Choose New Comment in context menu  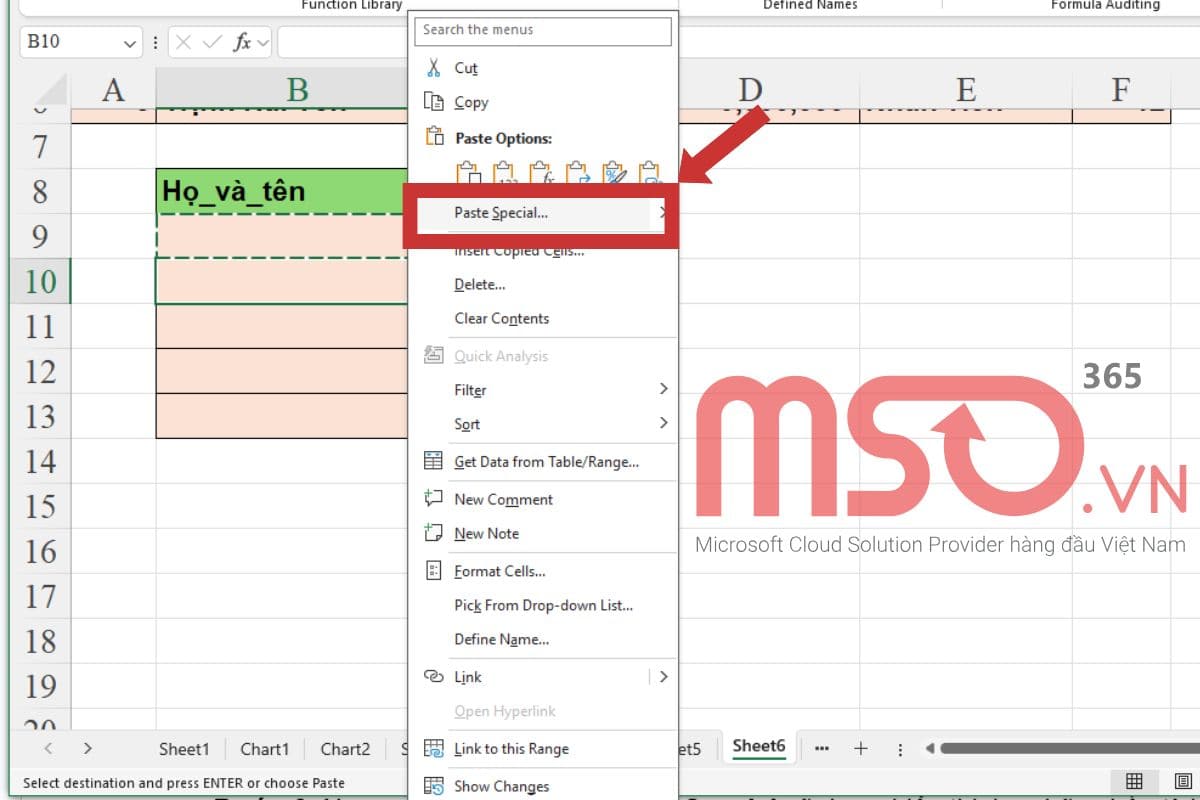503,499
